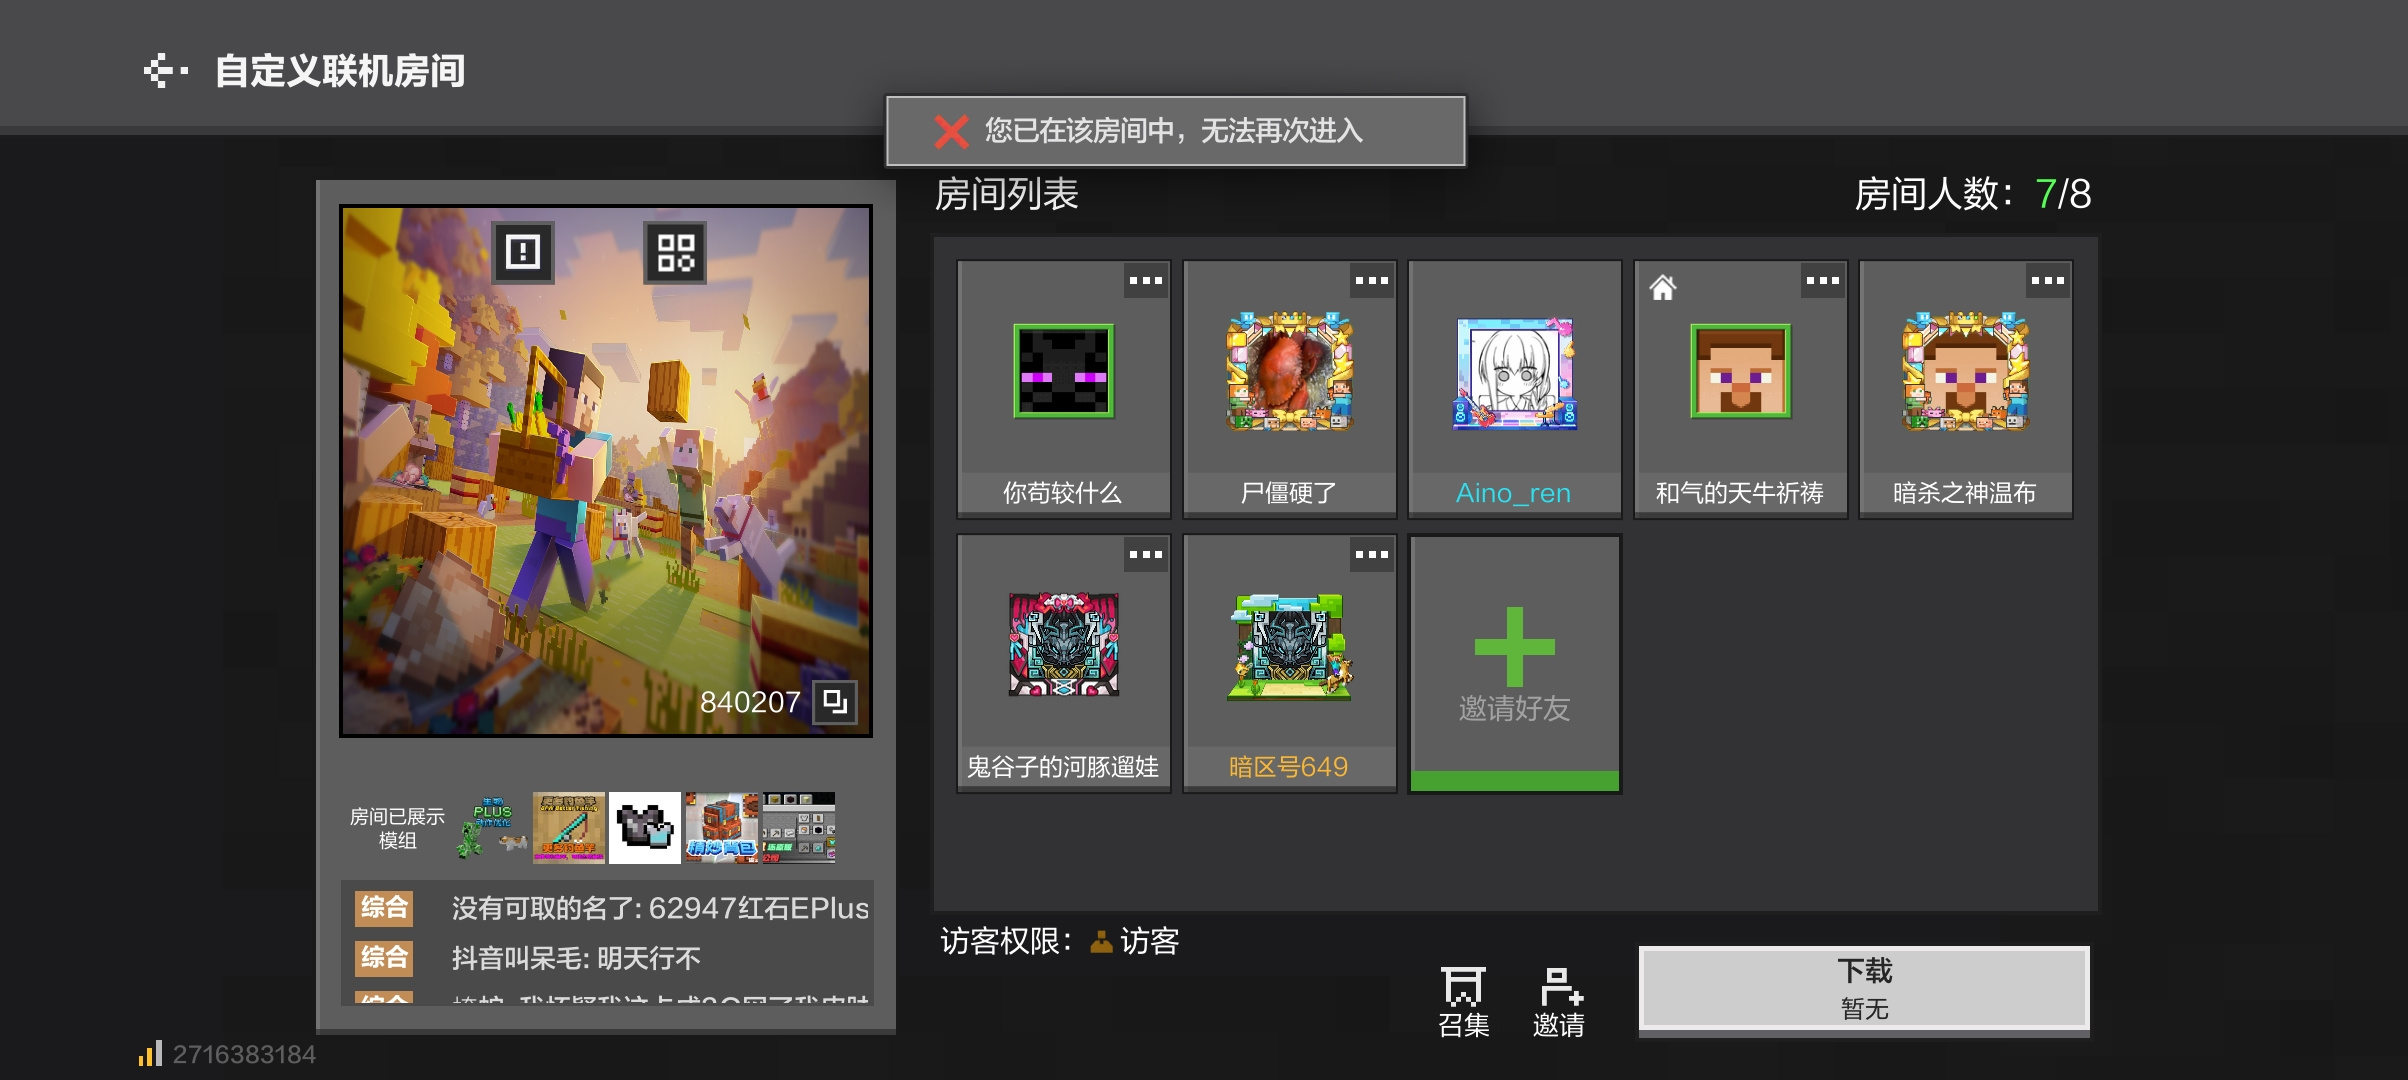Viewport: 2408px width, 1080px height.
Task: Select the avatar of 尸僵硬了
Action: pos(1289,371)
